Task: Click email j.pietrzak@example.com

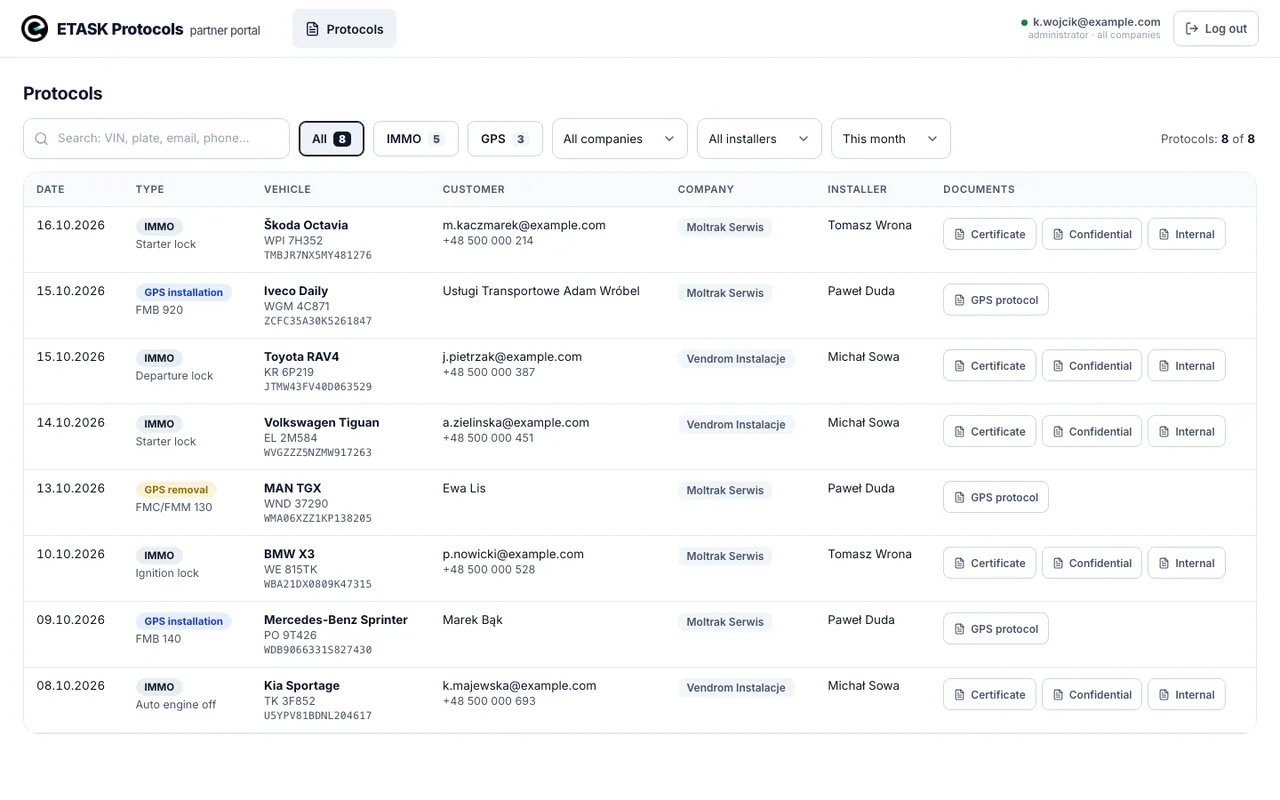Action: [512, 357]
